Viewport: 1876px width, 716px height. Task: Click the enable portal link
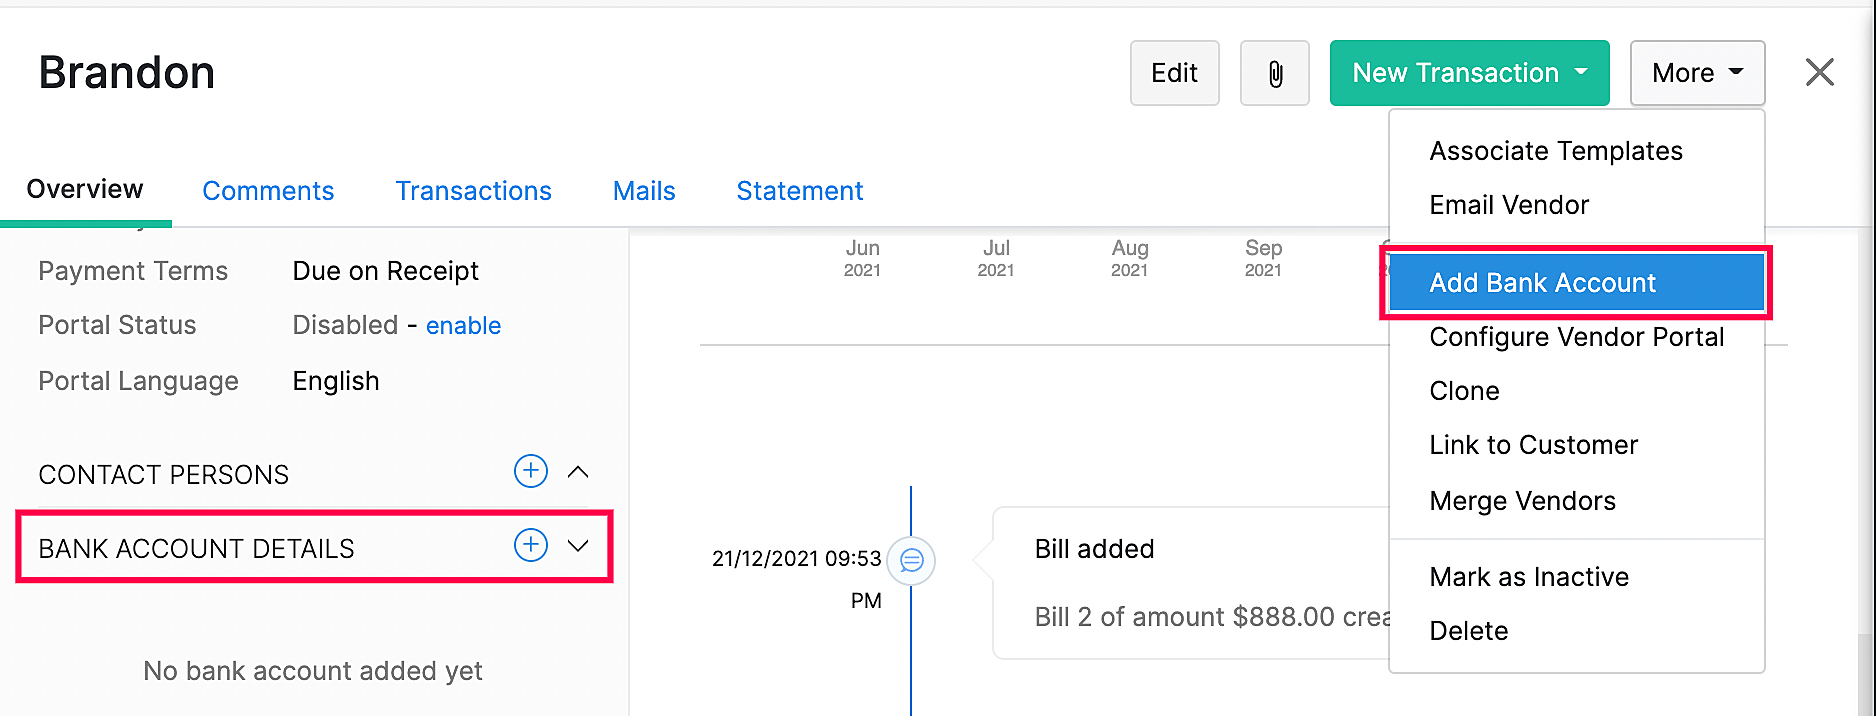pyautogui.click(x=463, y=326)
